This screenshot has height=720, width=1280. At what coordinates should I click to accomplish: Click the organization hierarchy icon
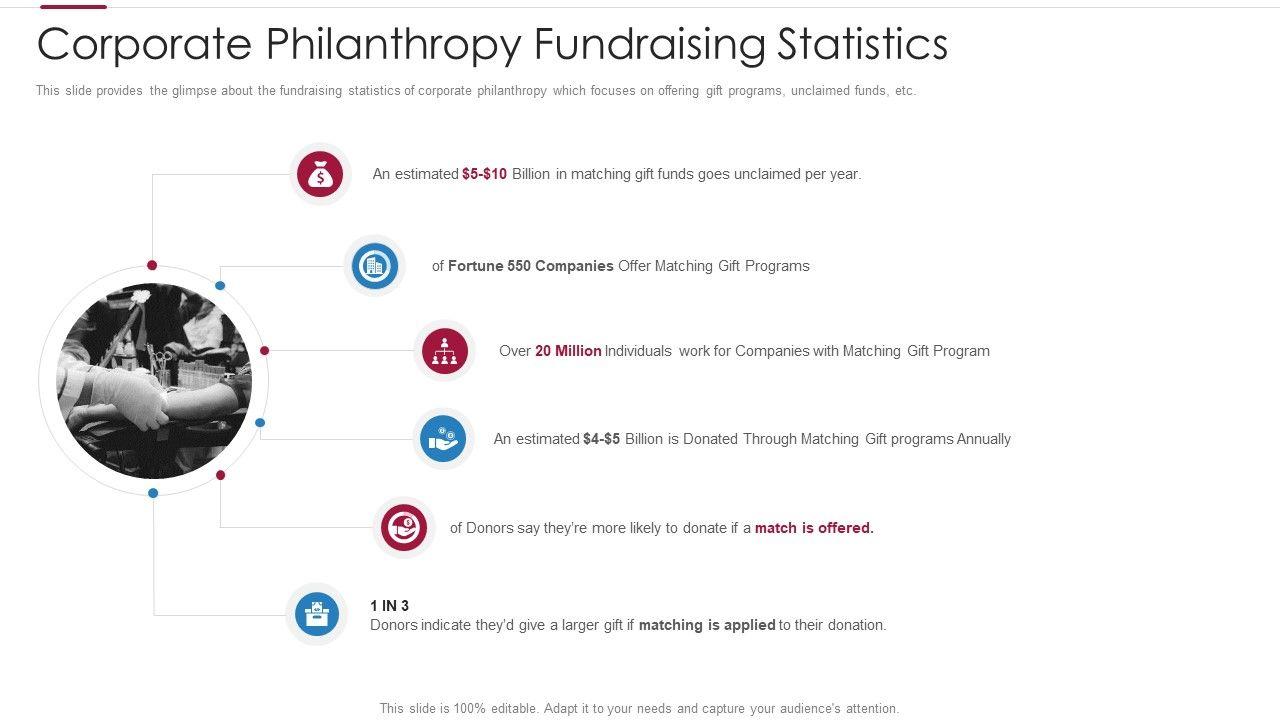point(444,351)
